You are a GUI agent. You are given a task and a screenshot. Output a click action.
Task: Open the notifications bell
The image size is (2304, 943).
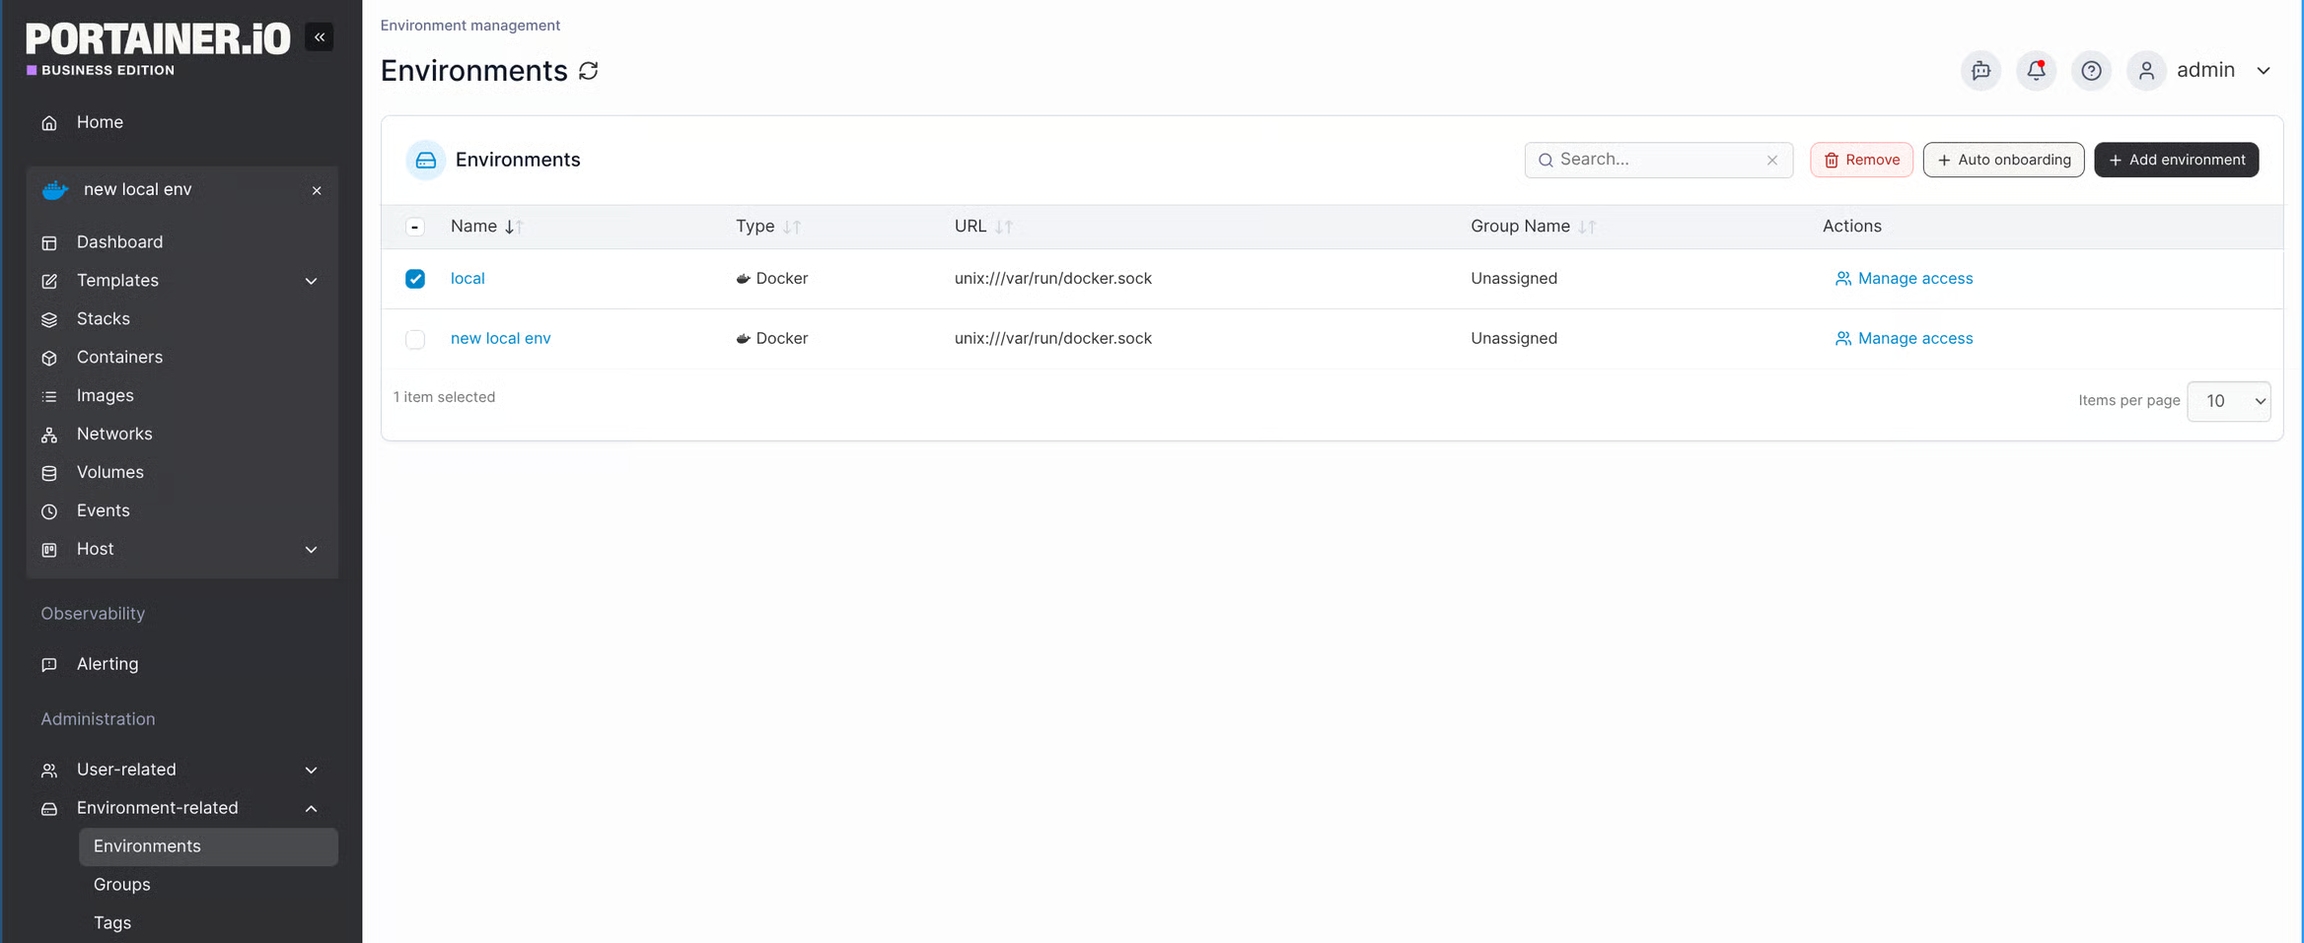pos(2035,70)
